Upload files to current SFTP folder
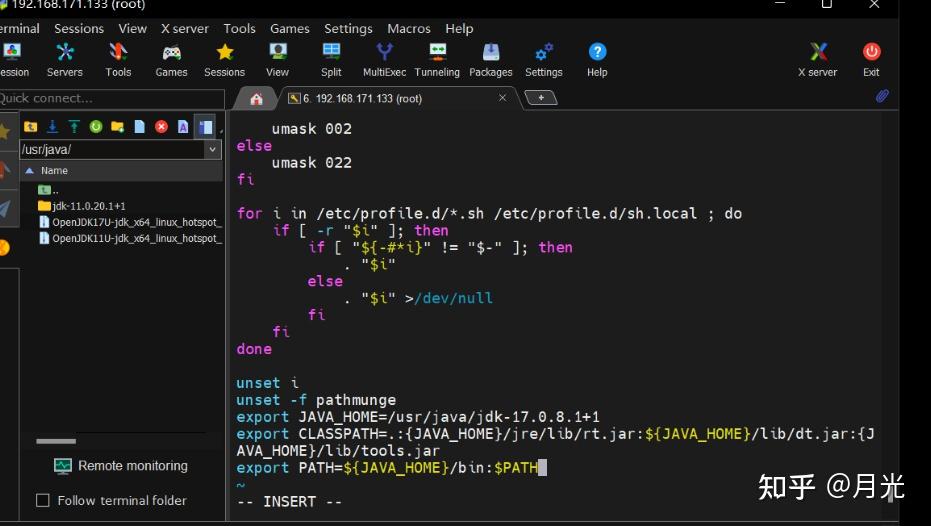The image size is (931, 526). [x=74, y=126]
